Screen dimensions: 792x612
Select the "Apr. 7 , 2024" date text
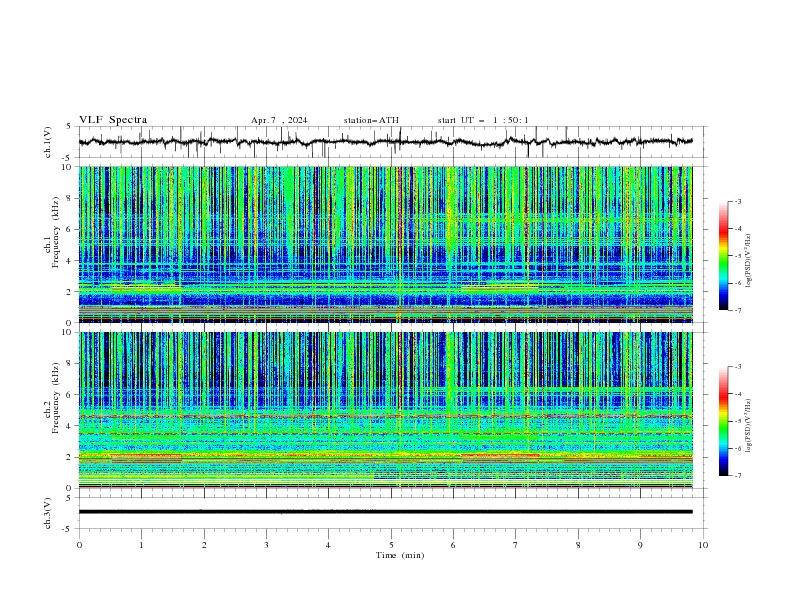[279, 120]
